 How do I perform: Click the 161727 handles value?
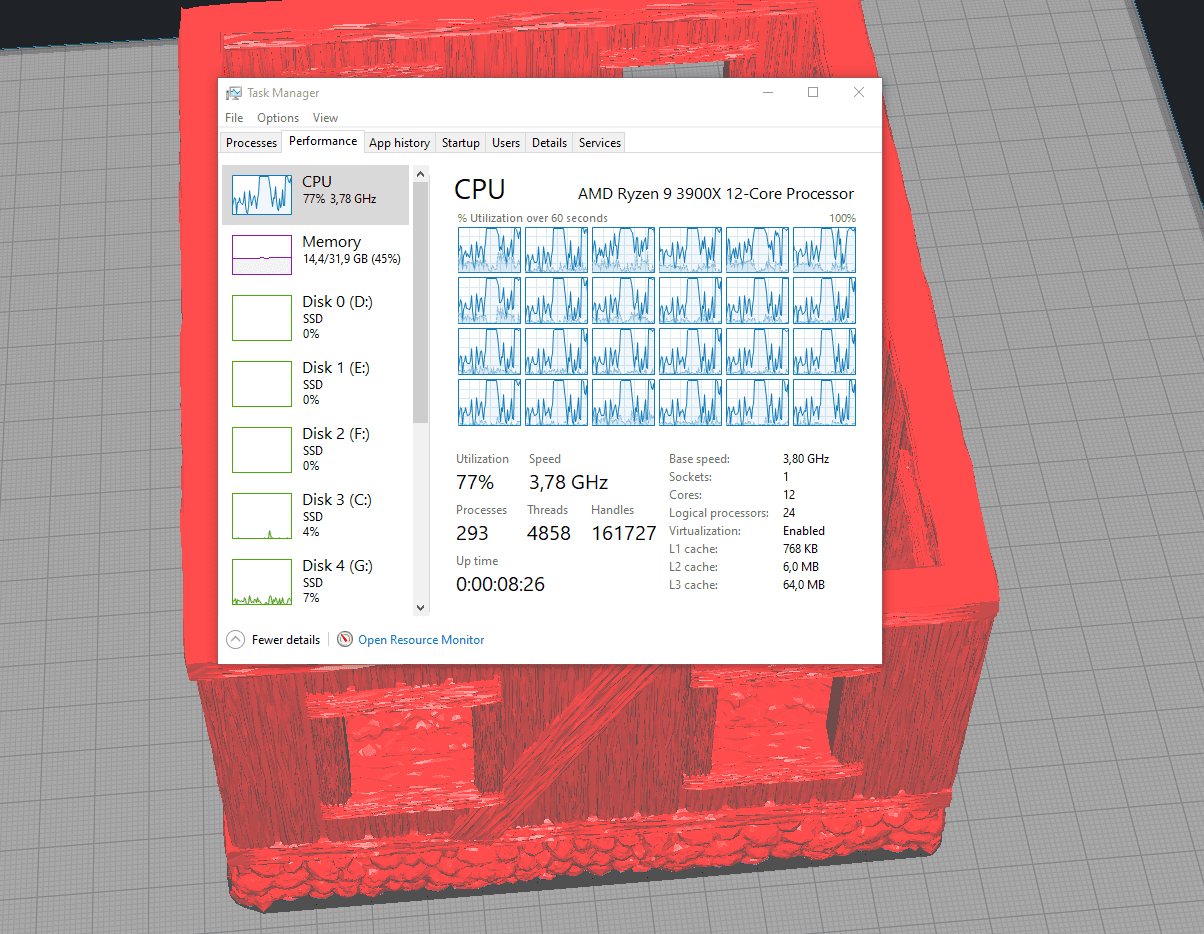[x=623, y=533]
